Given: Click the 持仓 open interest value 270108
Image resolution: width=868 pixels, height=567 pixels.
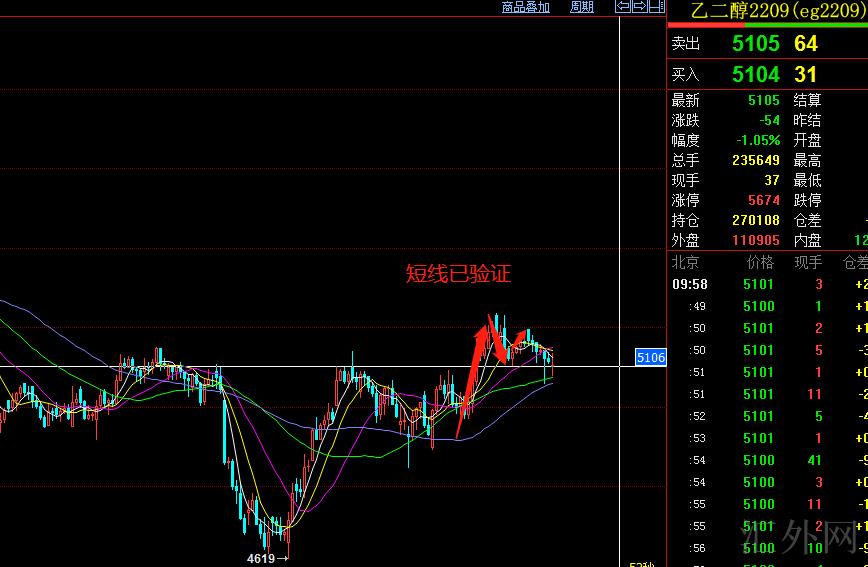Looking at the screenshot, I should click(x=756, y=220).
